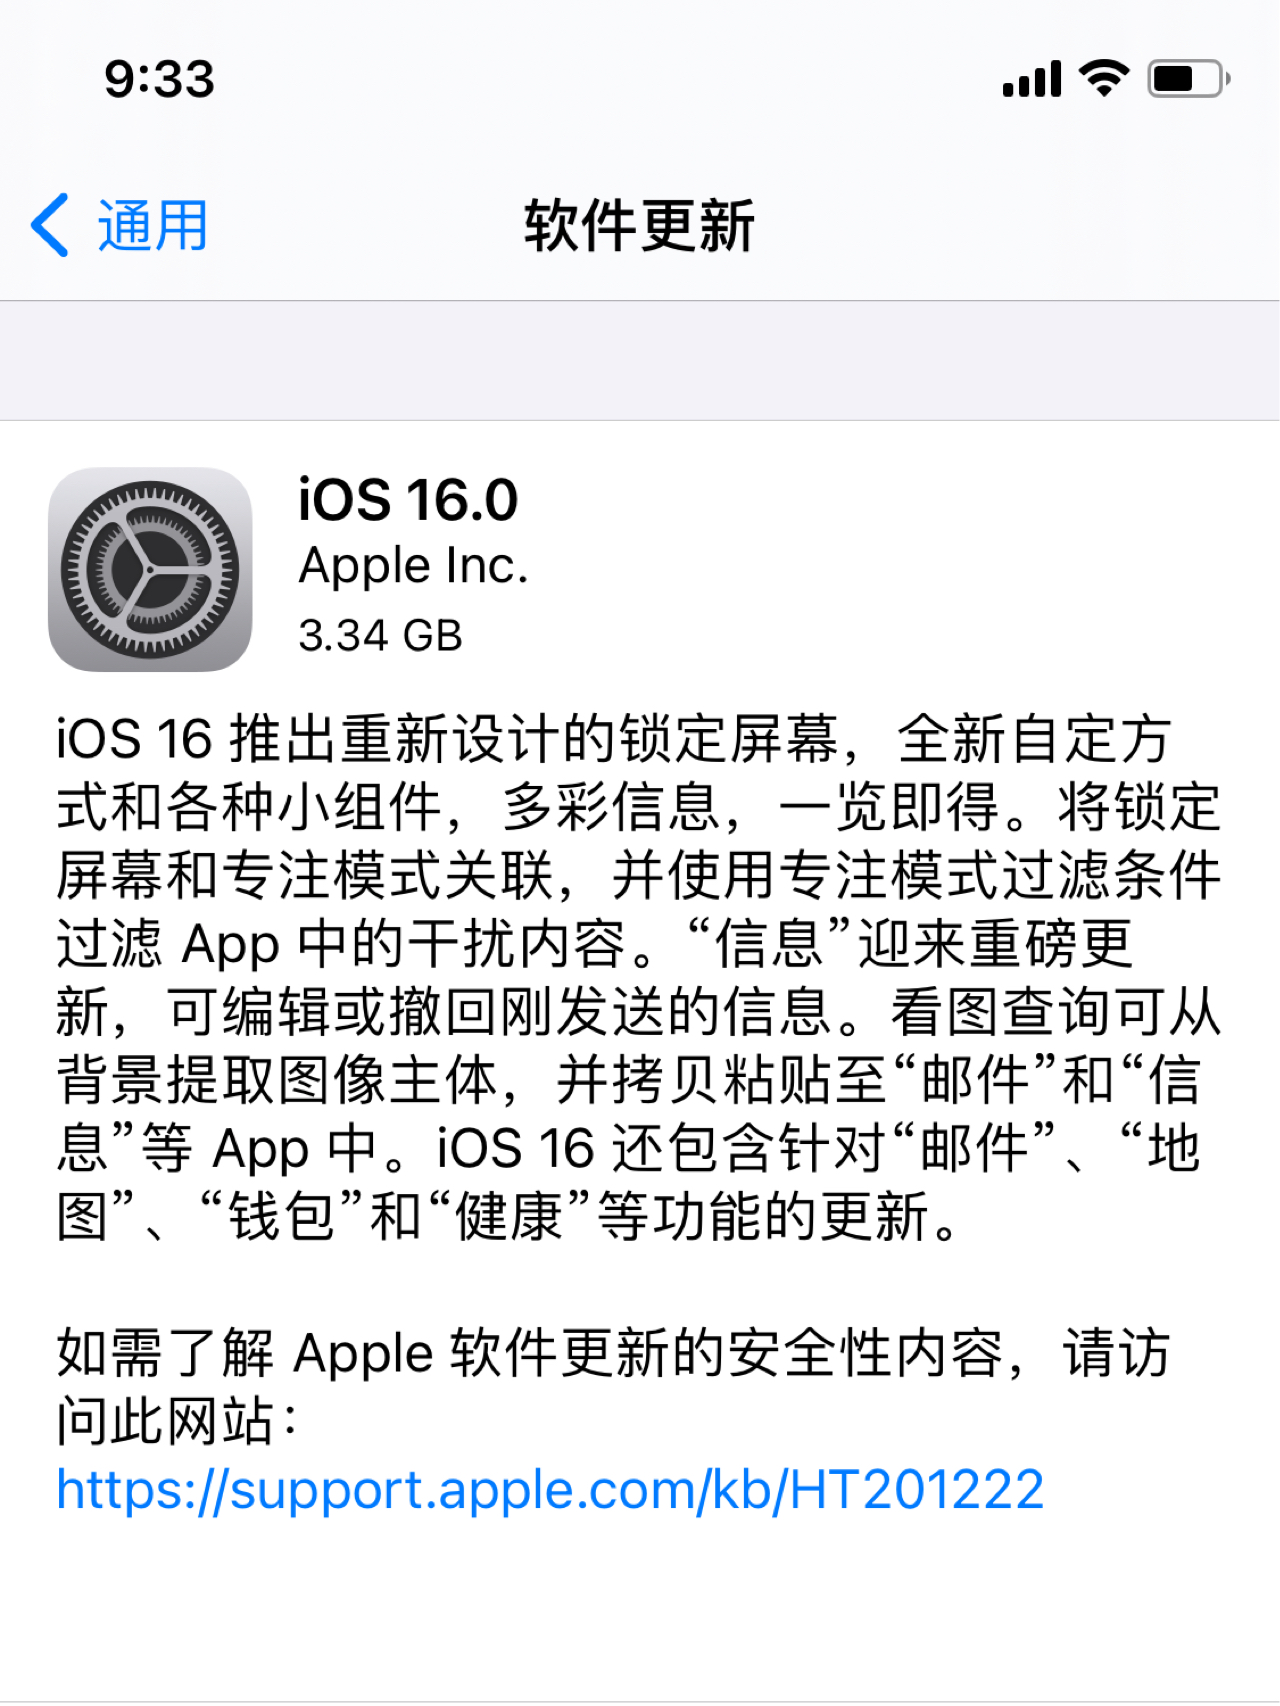Select the iOS 16.0 version heading
1280x1706 pixels.
pyautogui.click(x=408, y=499)
